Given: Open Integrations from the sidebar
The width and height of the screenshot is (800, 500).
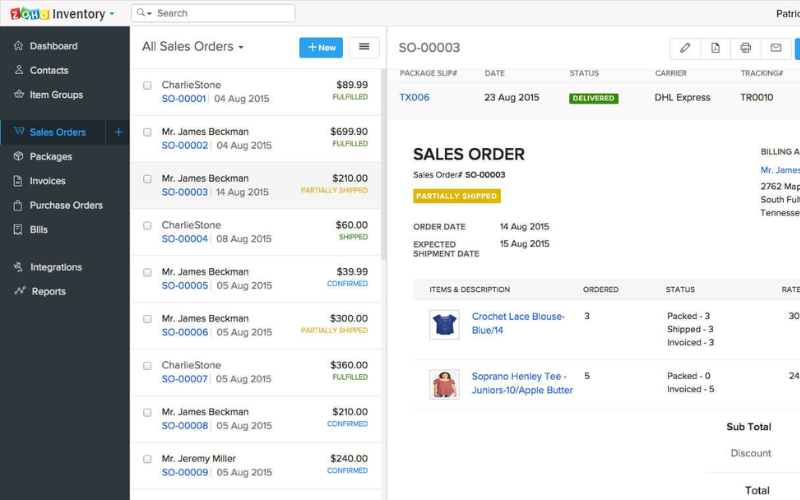Looking at the screenshot, I should [x=56, y=267].
